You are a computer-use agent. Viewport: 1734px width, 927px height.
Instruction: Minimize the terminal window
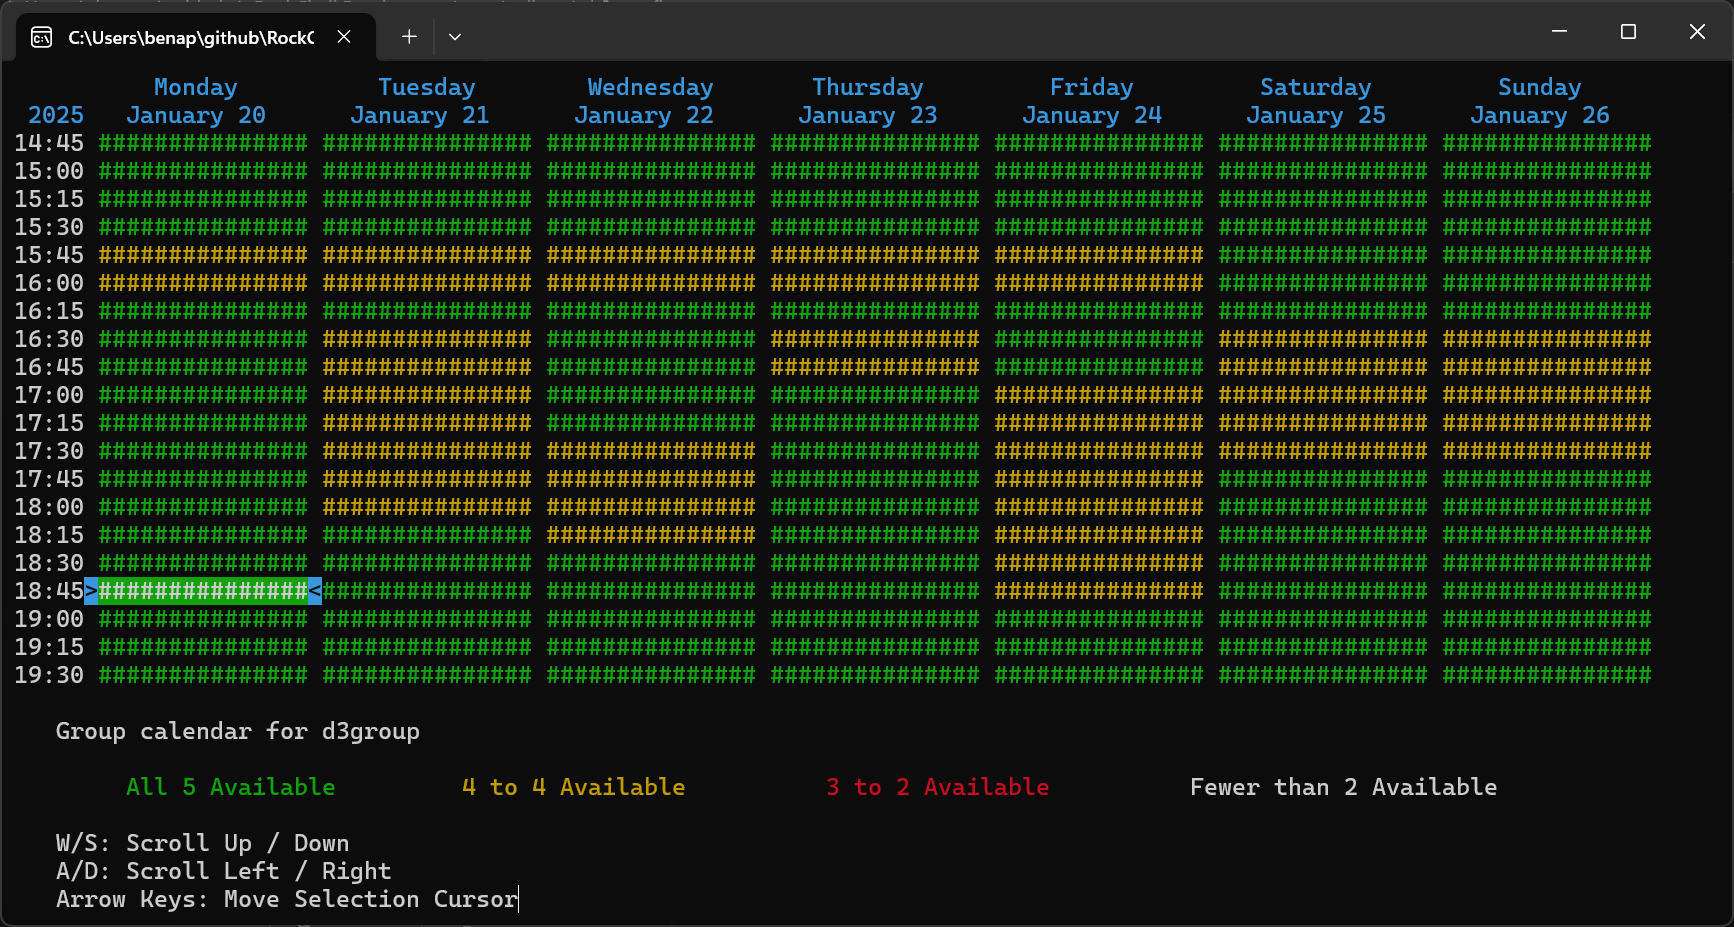1559,32
